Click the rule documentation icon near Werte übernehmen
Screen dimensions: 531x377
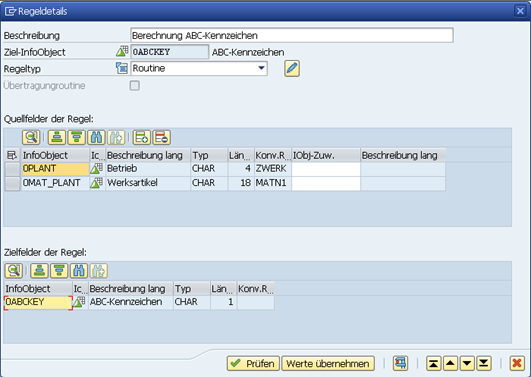pos(400,363)
